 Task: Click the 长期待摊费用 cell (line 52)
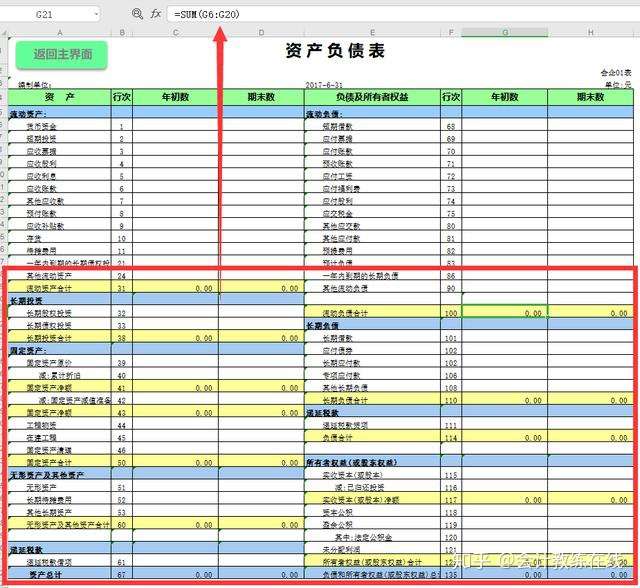coord(60,500)
